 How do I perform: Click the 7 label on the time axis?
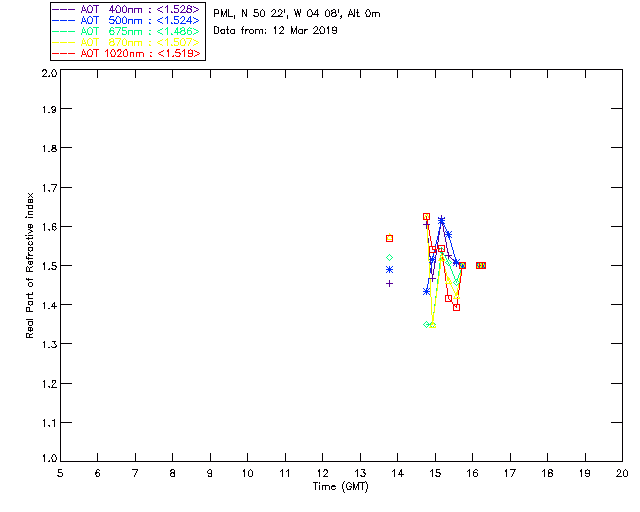[135, 473]
